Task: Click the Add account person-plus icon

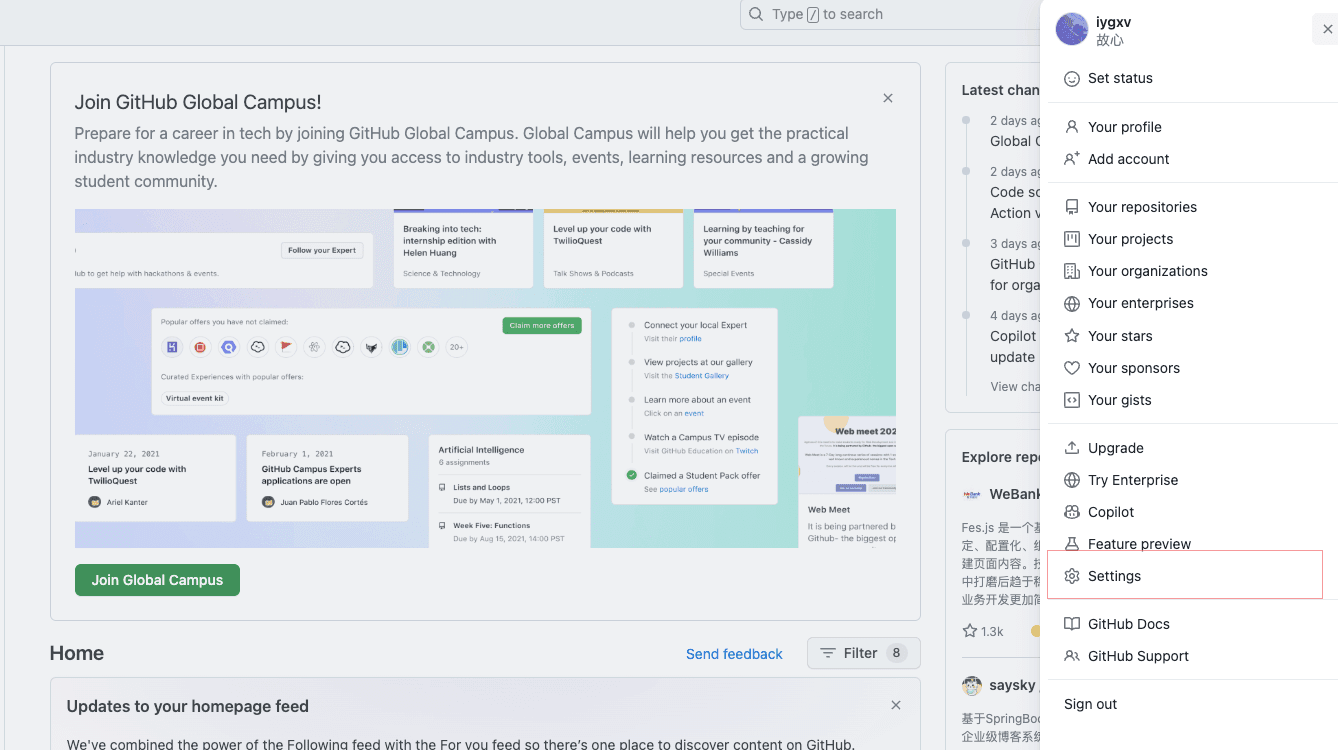Action: click(x=1072, y=159)
